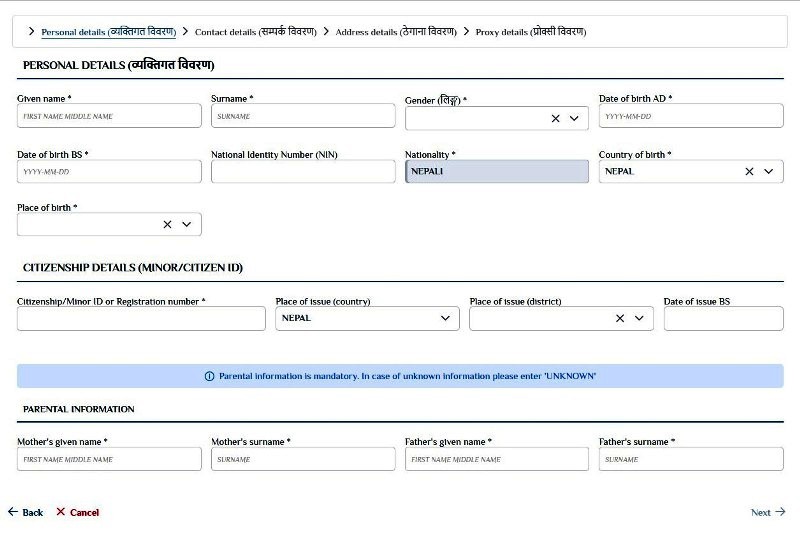The width and height of the screenshot is (800, 541).
Task: Focus Father's given name field
Action: click(x=497, y=459)
